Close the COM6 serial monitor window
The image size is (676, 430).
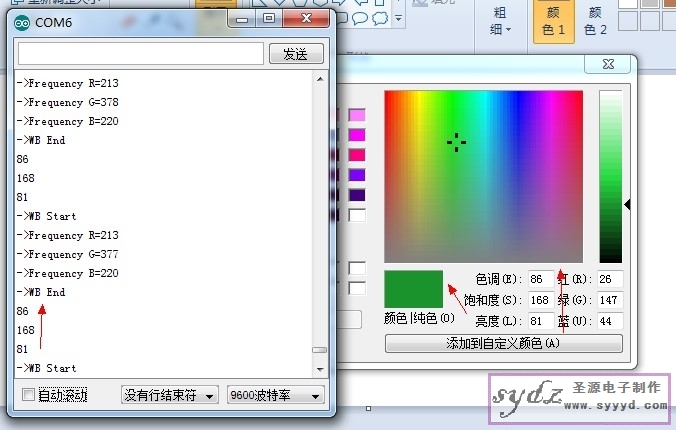pyautogui.click(x=306, y=19)
